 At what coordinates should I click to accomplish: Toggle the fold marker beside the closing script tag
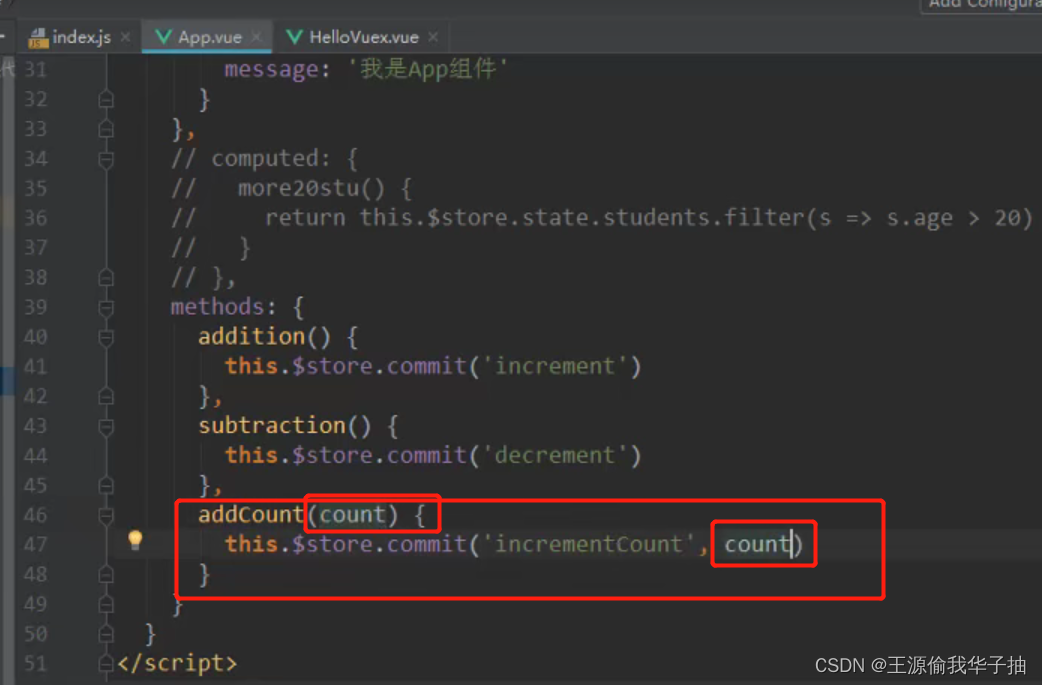click(x=106, y=664)
